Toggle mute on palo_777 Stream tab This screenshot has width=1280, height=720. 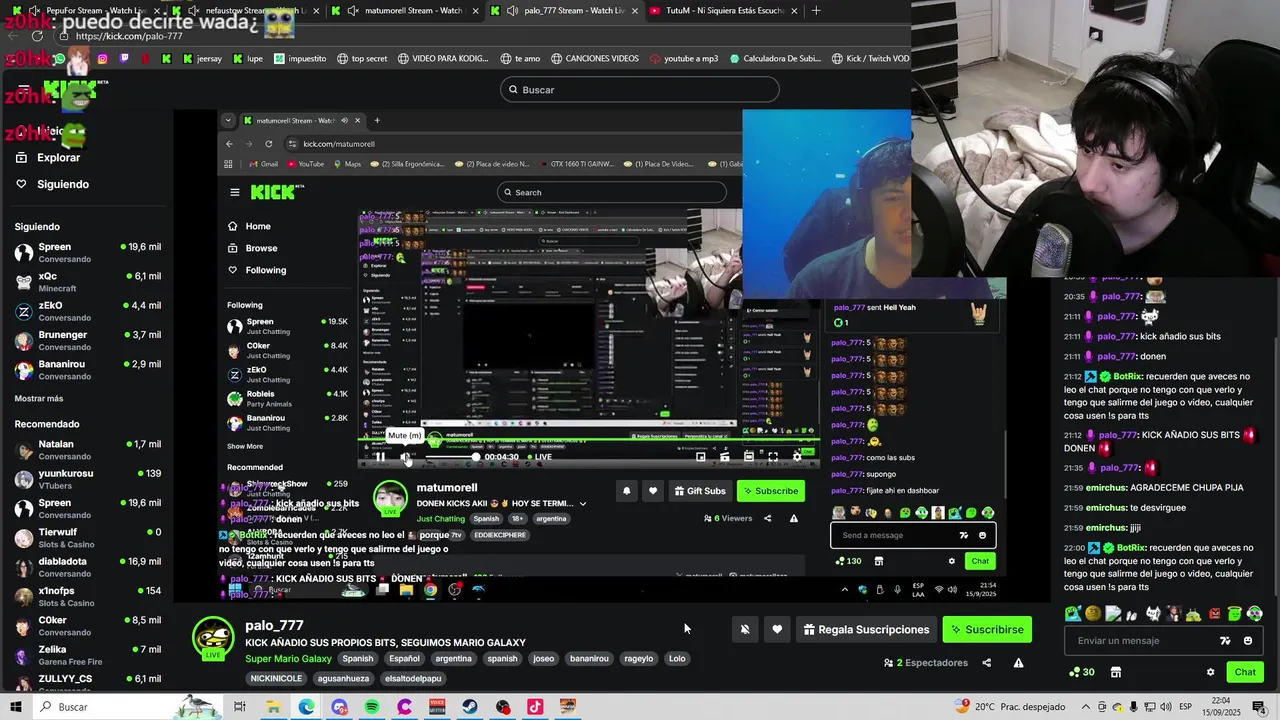[512, 11]
